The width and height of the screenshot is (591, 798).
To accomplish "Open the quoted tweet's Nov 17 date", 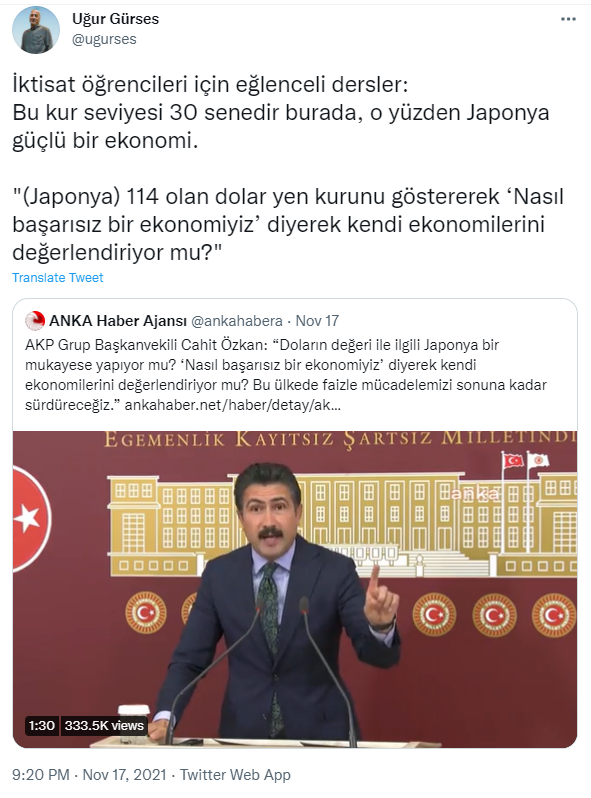I will click(x=317, y=321).
